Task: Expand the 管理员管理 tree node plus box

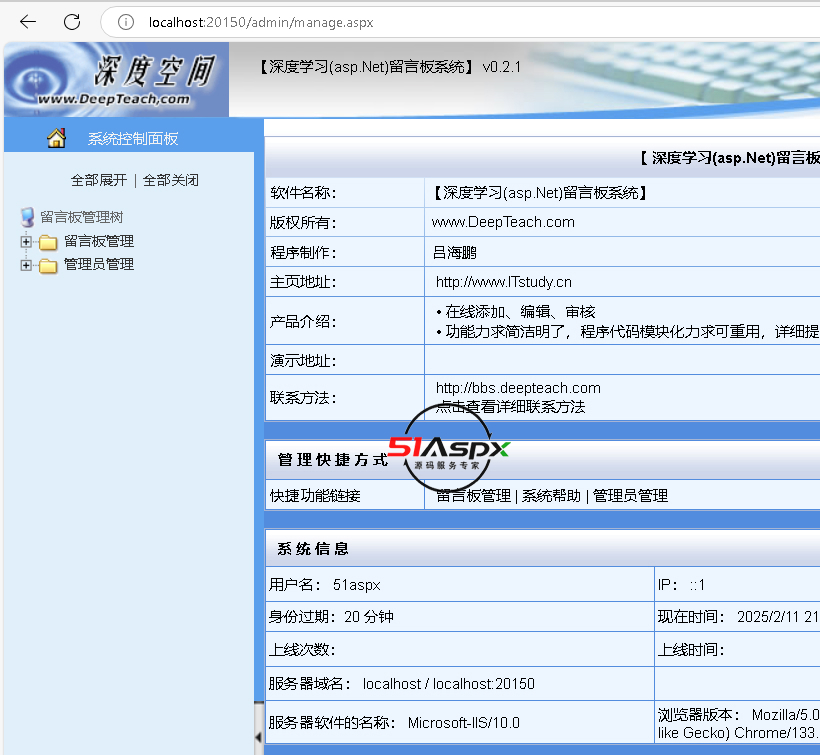Action: point(26,265)
